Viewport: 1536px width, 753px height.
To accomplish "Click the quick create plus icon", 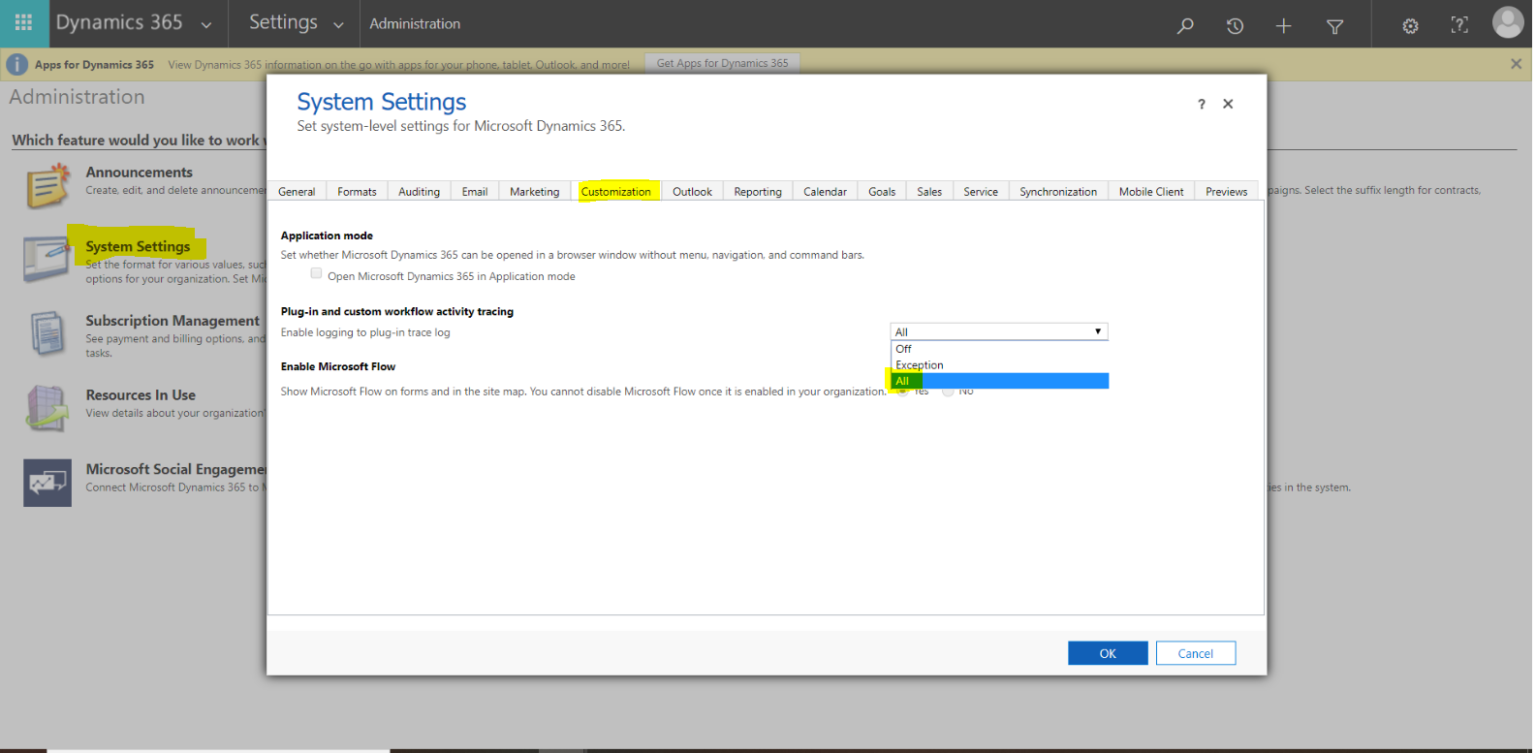I will pyautogui.click(x=1283, y=26).
